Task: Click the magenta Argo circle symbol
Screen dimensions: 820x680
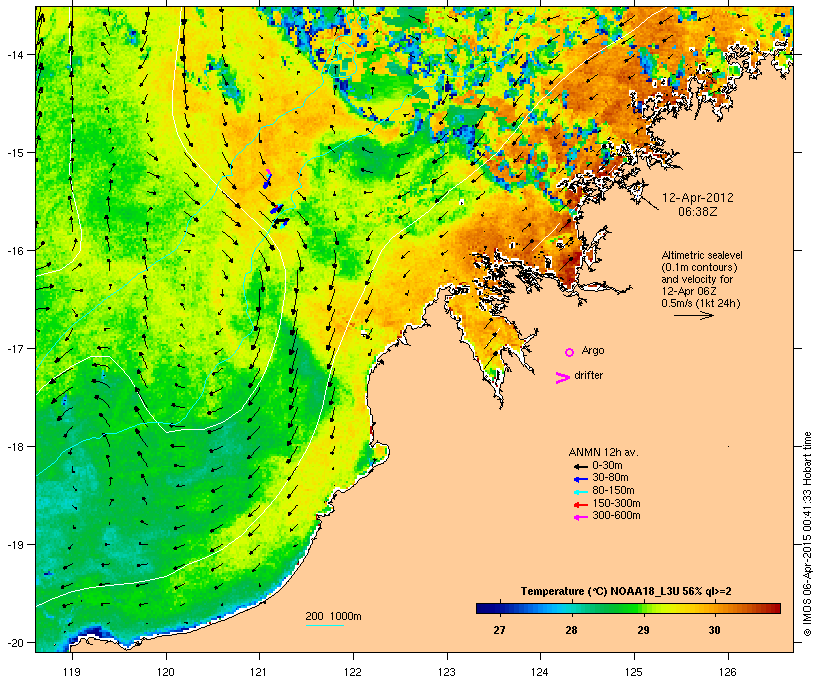Action: (x=570, y=352)
